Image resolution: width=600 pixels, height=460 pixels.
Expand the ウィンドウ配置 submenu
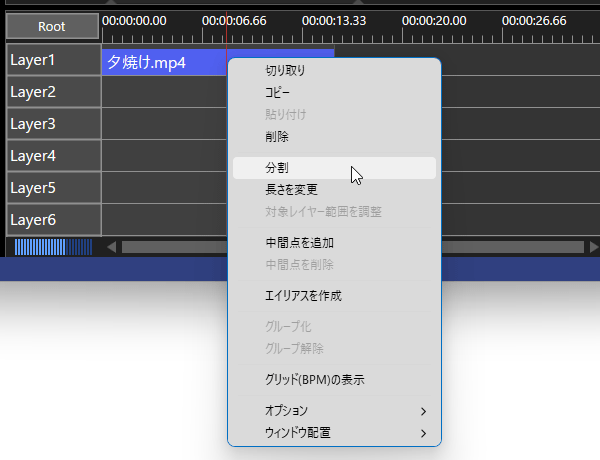click(334, 433)
